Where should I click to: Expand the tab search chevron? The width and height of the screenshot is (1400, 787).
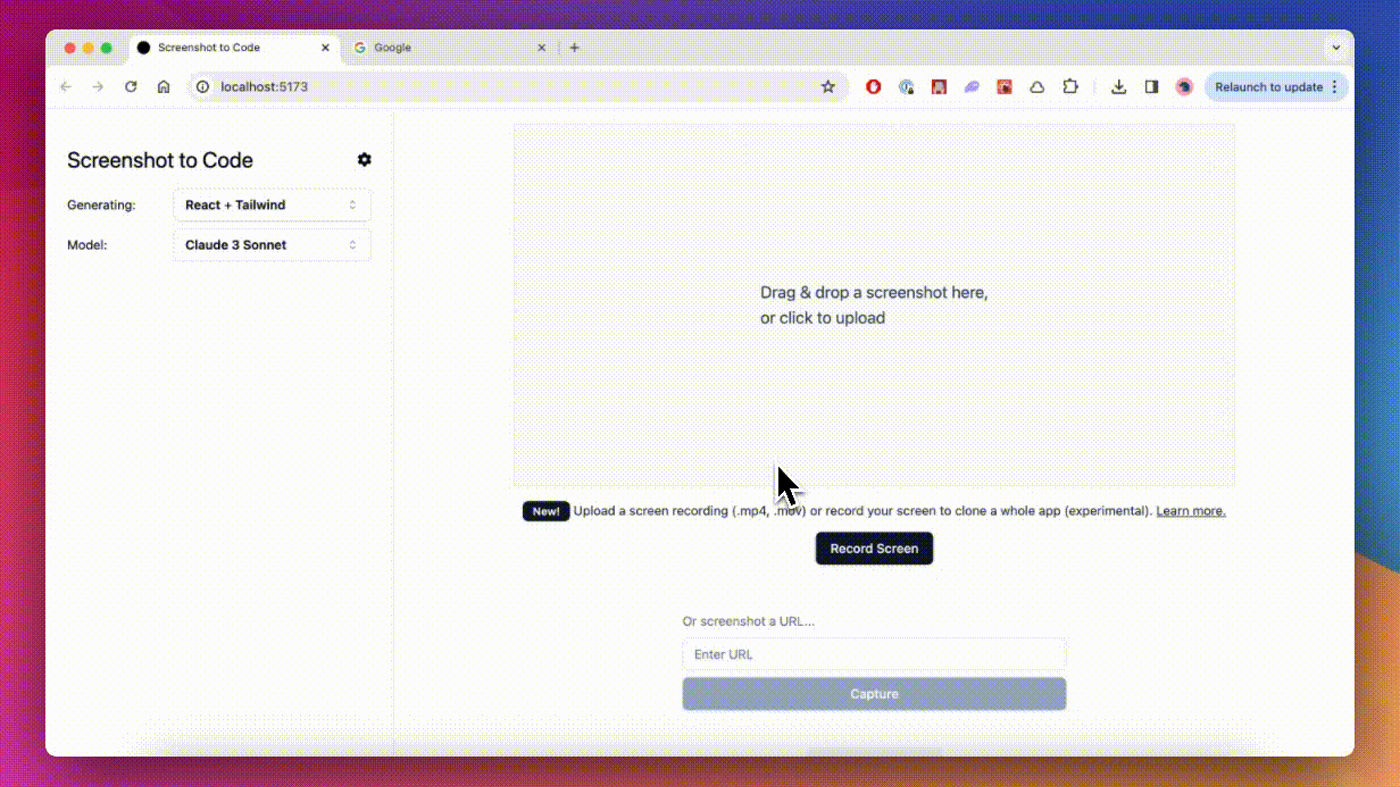(1336, 47)
